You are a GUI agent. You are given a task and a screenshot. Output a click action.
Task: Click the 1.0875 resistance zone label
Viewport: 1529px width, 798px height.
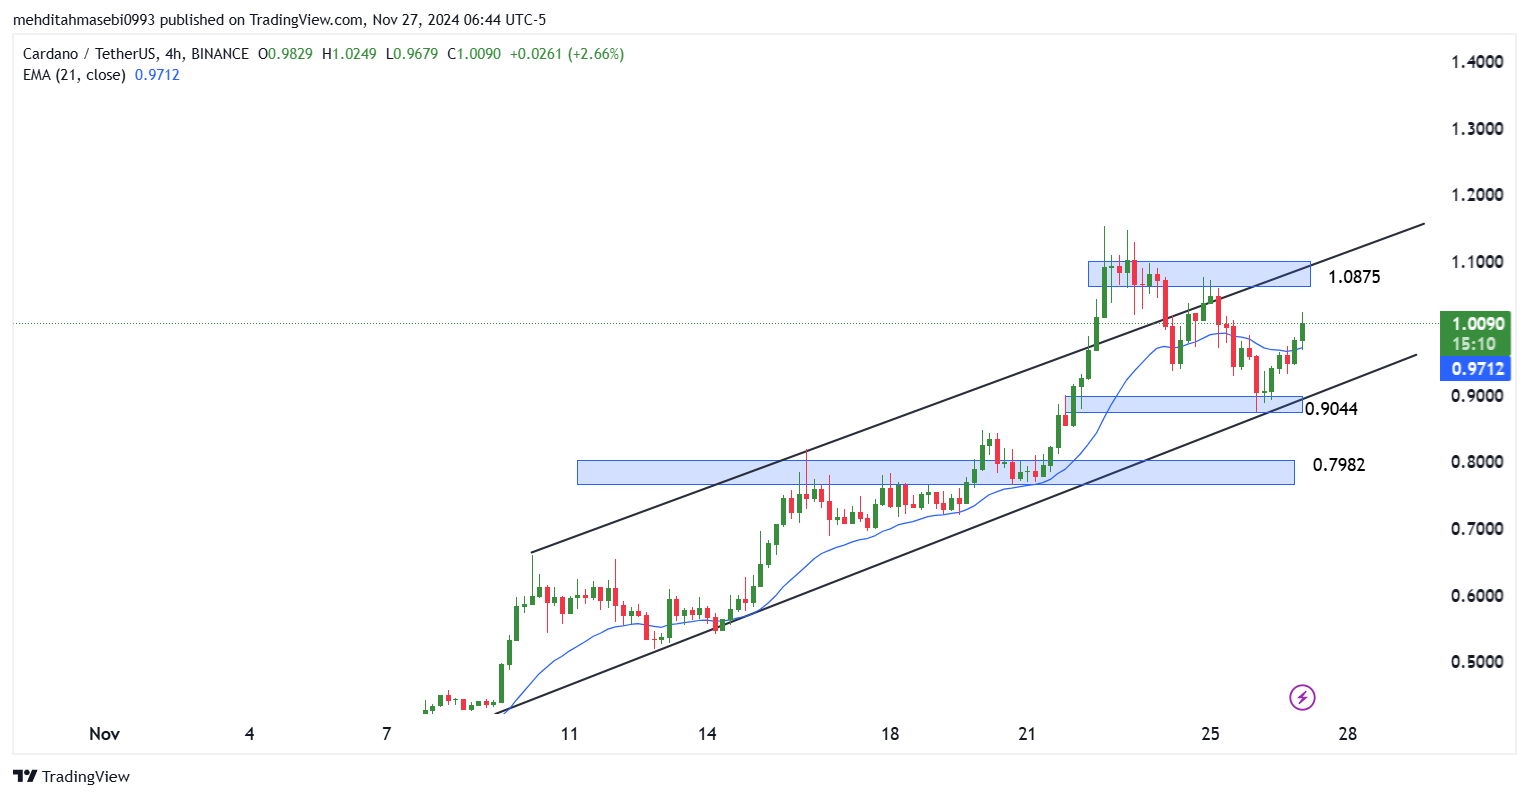click(x=1354, y=277)
